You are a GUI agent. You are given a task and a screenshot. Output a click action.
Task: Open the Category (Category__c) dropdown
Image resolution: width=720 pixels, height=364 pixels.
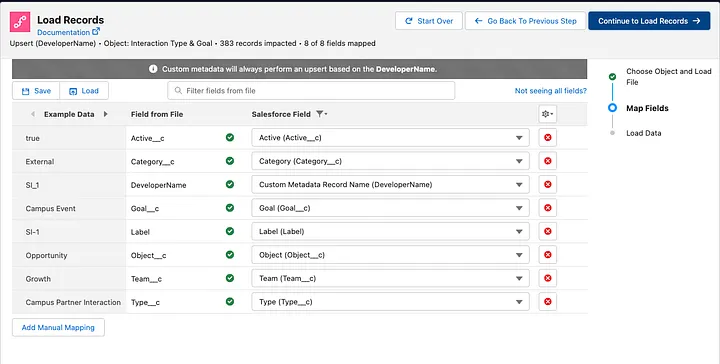390,161
